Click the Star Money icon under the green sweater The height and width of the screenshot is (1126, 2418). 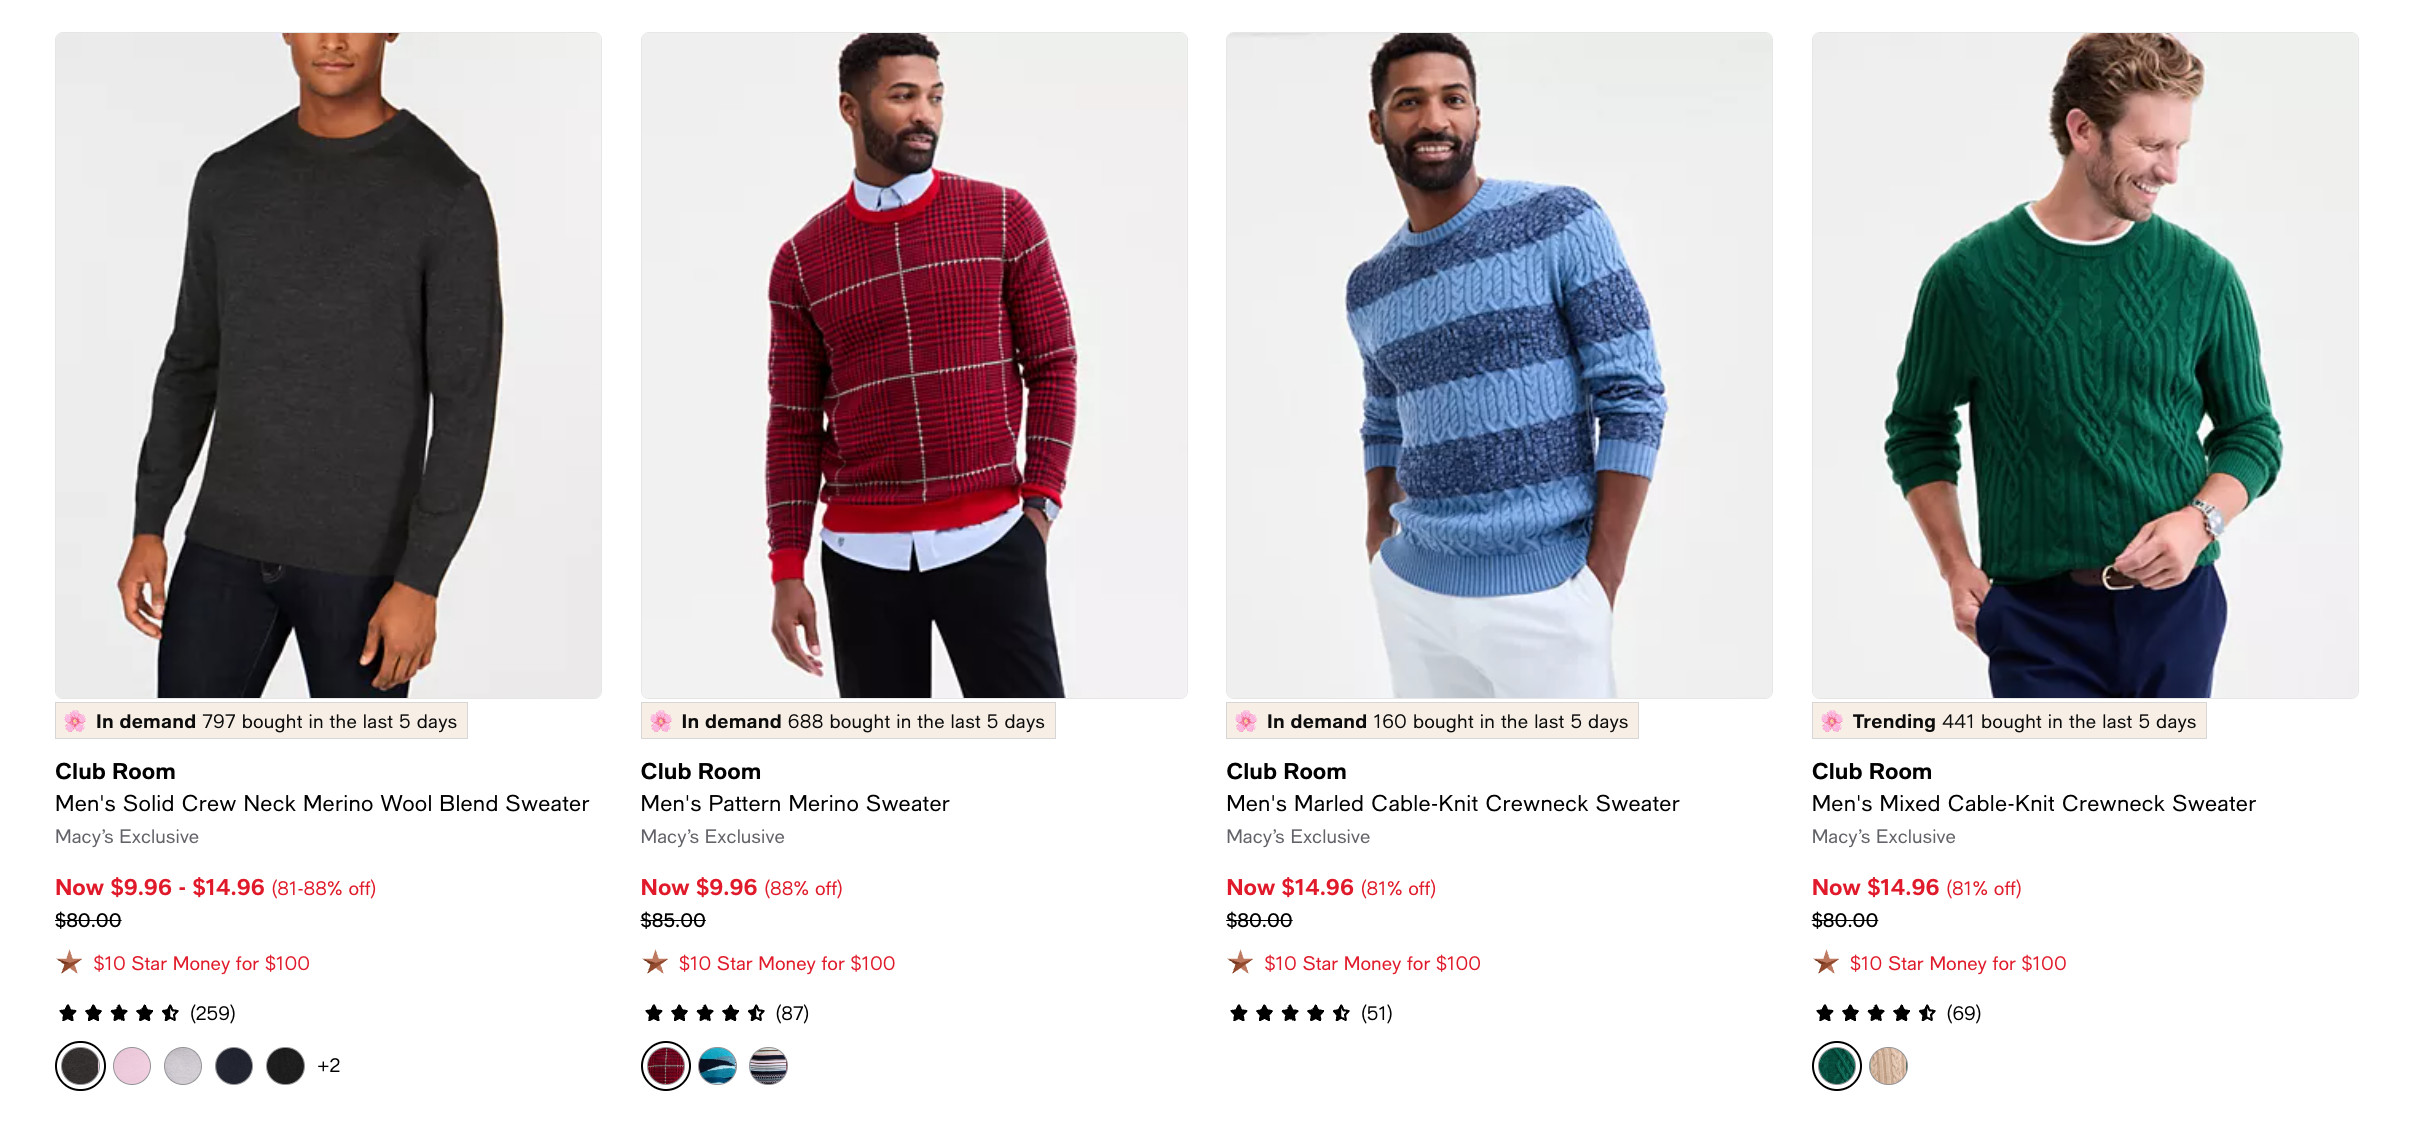[x=1826, y=963]
